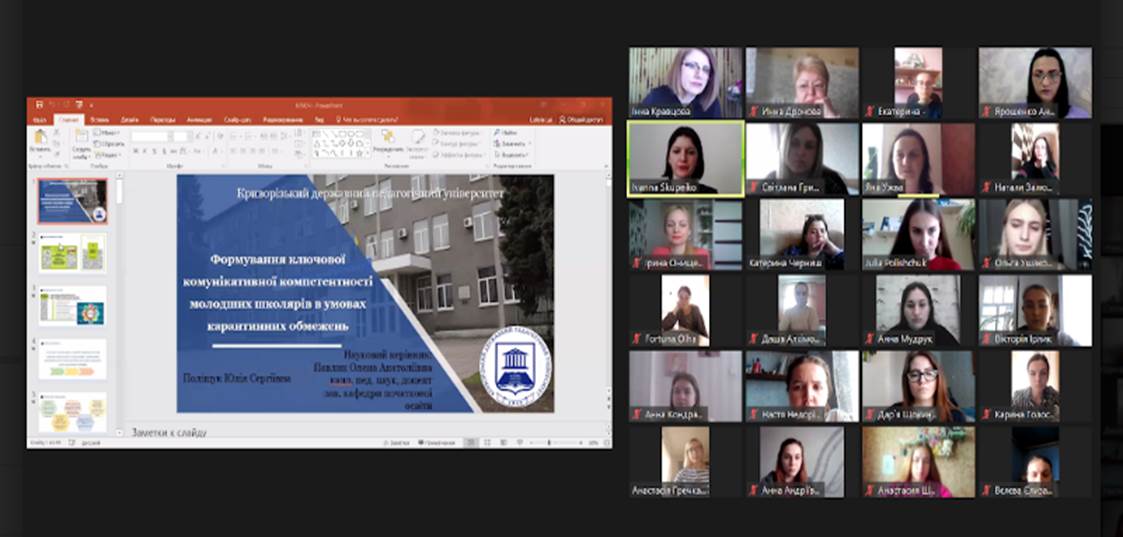1123x537 pixels.
Task: Click the New Slide icon in the ribbon
Action: point(80,138)
